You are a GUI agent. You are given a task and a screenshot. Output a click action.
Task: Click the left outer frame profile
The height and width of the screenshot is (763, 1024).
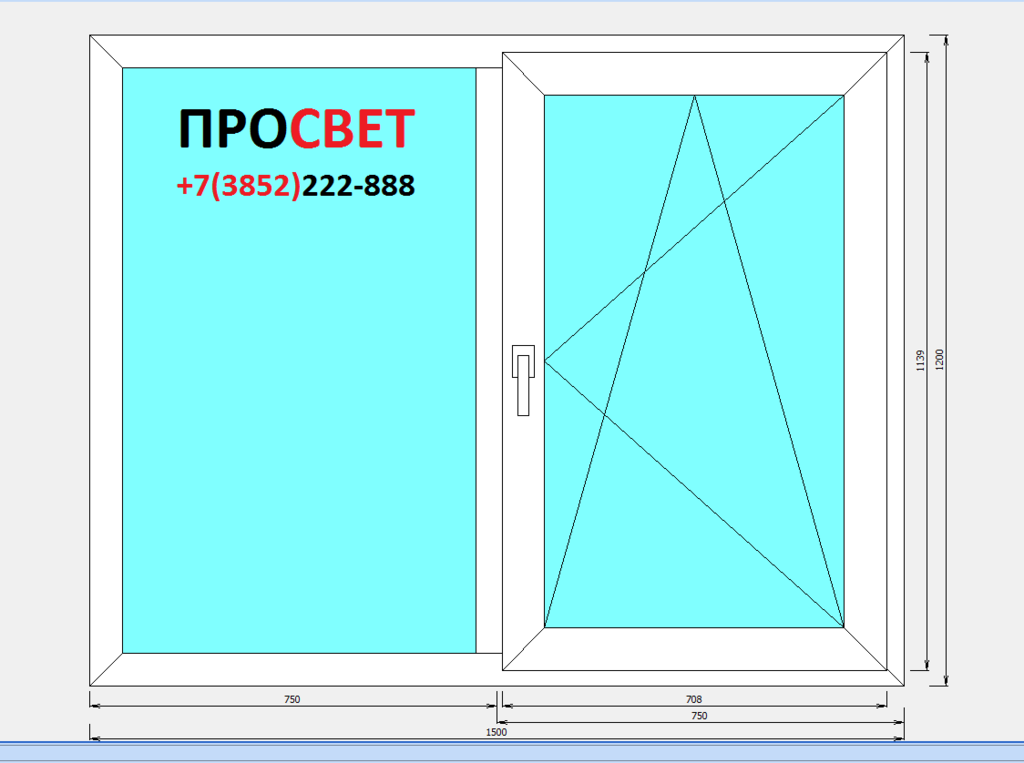(106, 360)
